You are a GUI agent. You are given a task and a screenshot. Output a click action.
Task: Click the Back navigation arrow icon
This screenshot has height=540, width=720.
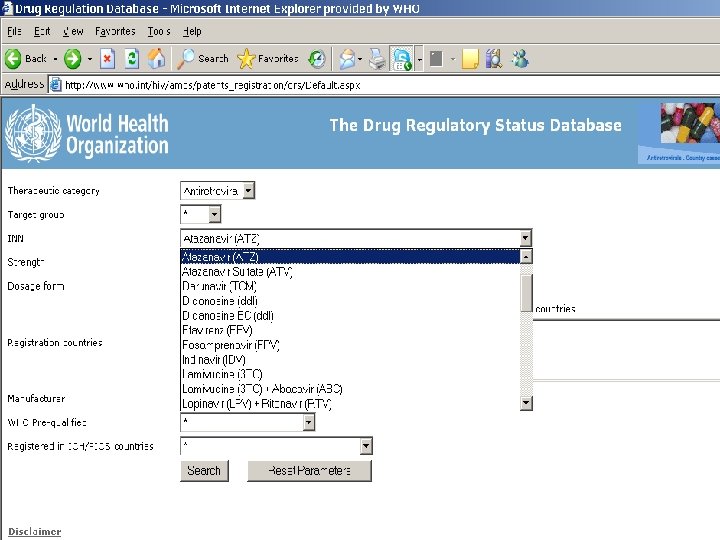click(x=13, y=59)
